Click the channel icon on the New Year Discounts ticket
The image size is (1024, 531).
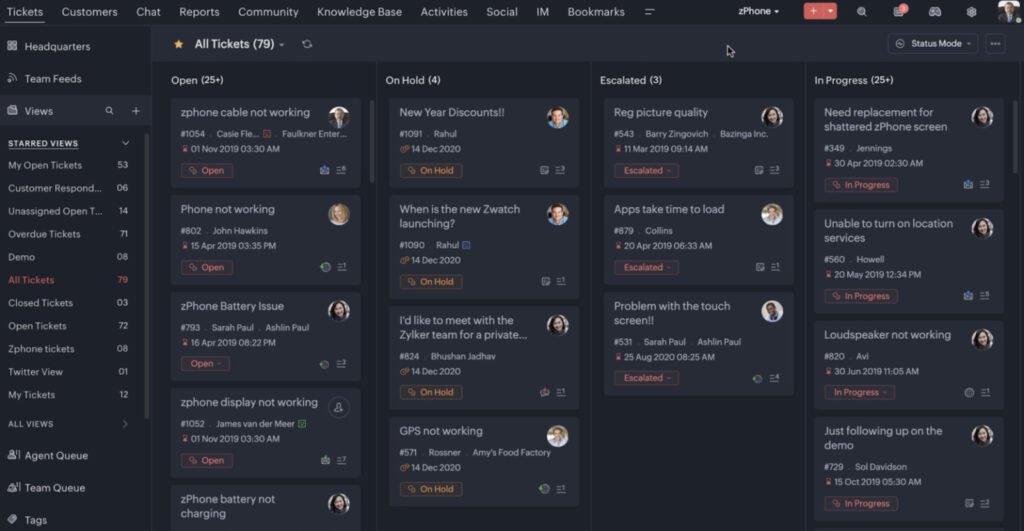coord(545,170)
